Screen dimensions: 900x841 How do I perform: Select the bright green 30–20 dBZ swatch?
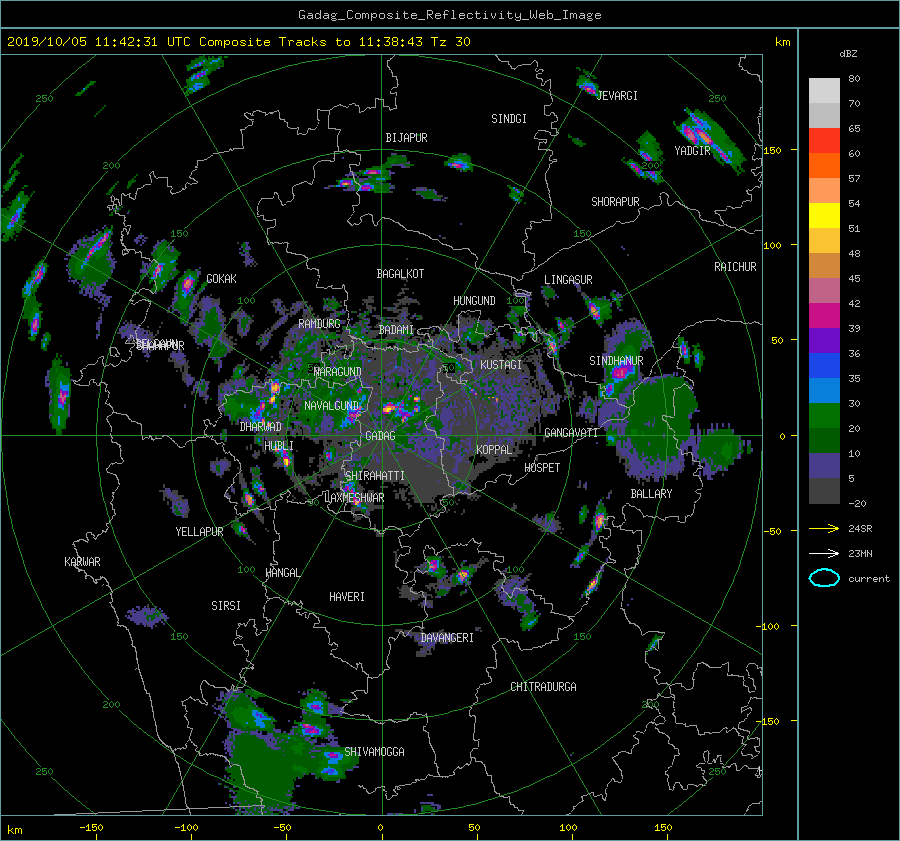point(824,416)
